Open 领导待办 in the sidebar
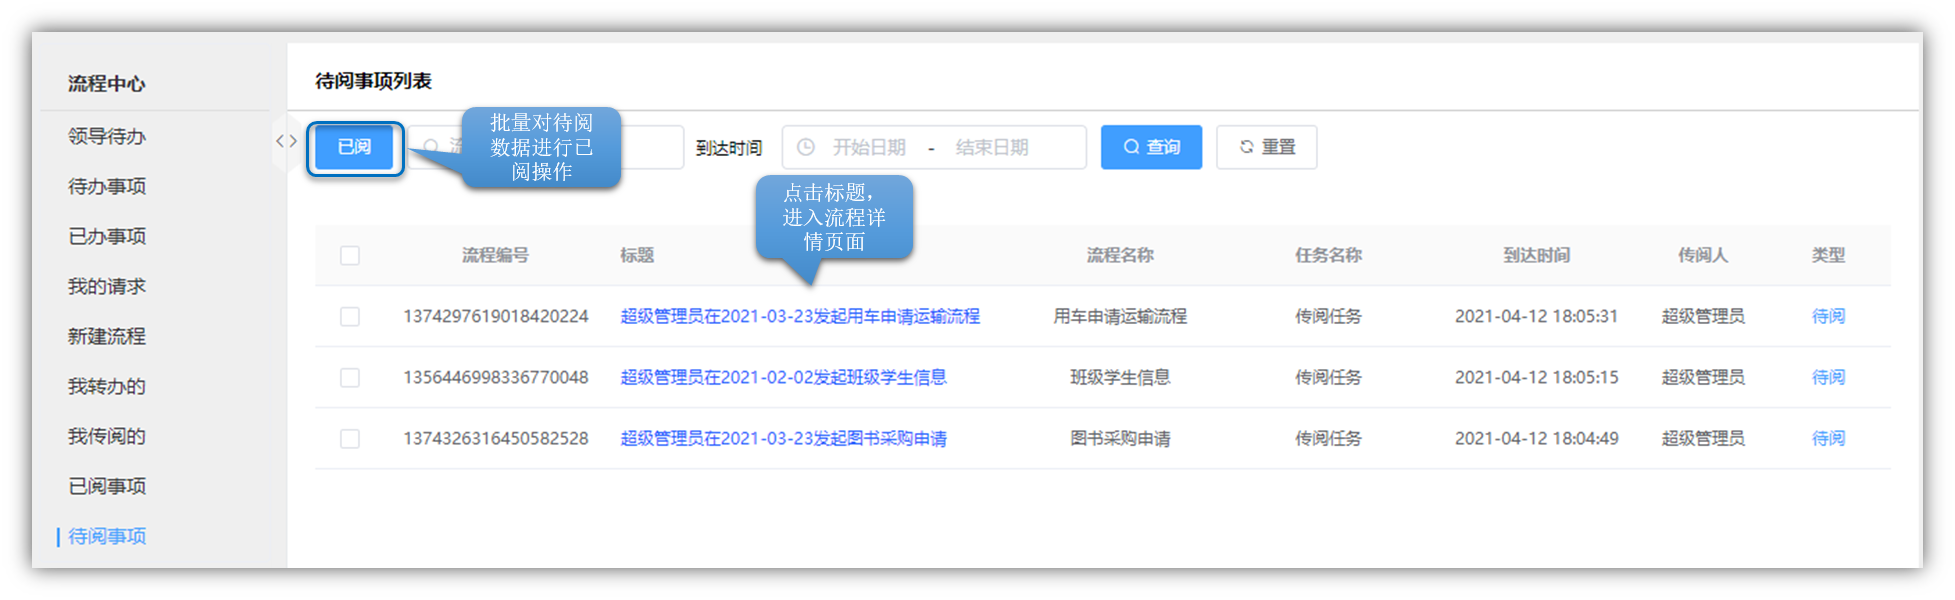1955x600 pixels. tap(107, 136)
